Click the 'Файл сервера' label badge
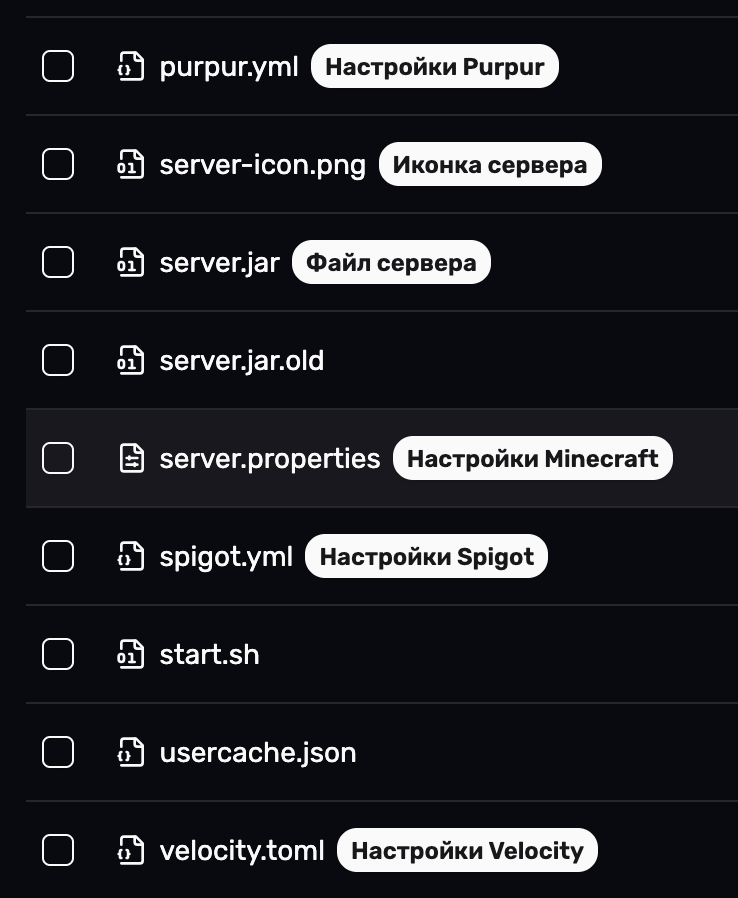 click(391, 263)
